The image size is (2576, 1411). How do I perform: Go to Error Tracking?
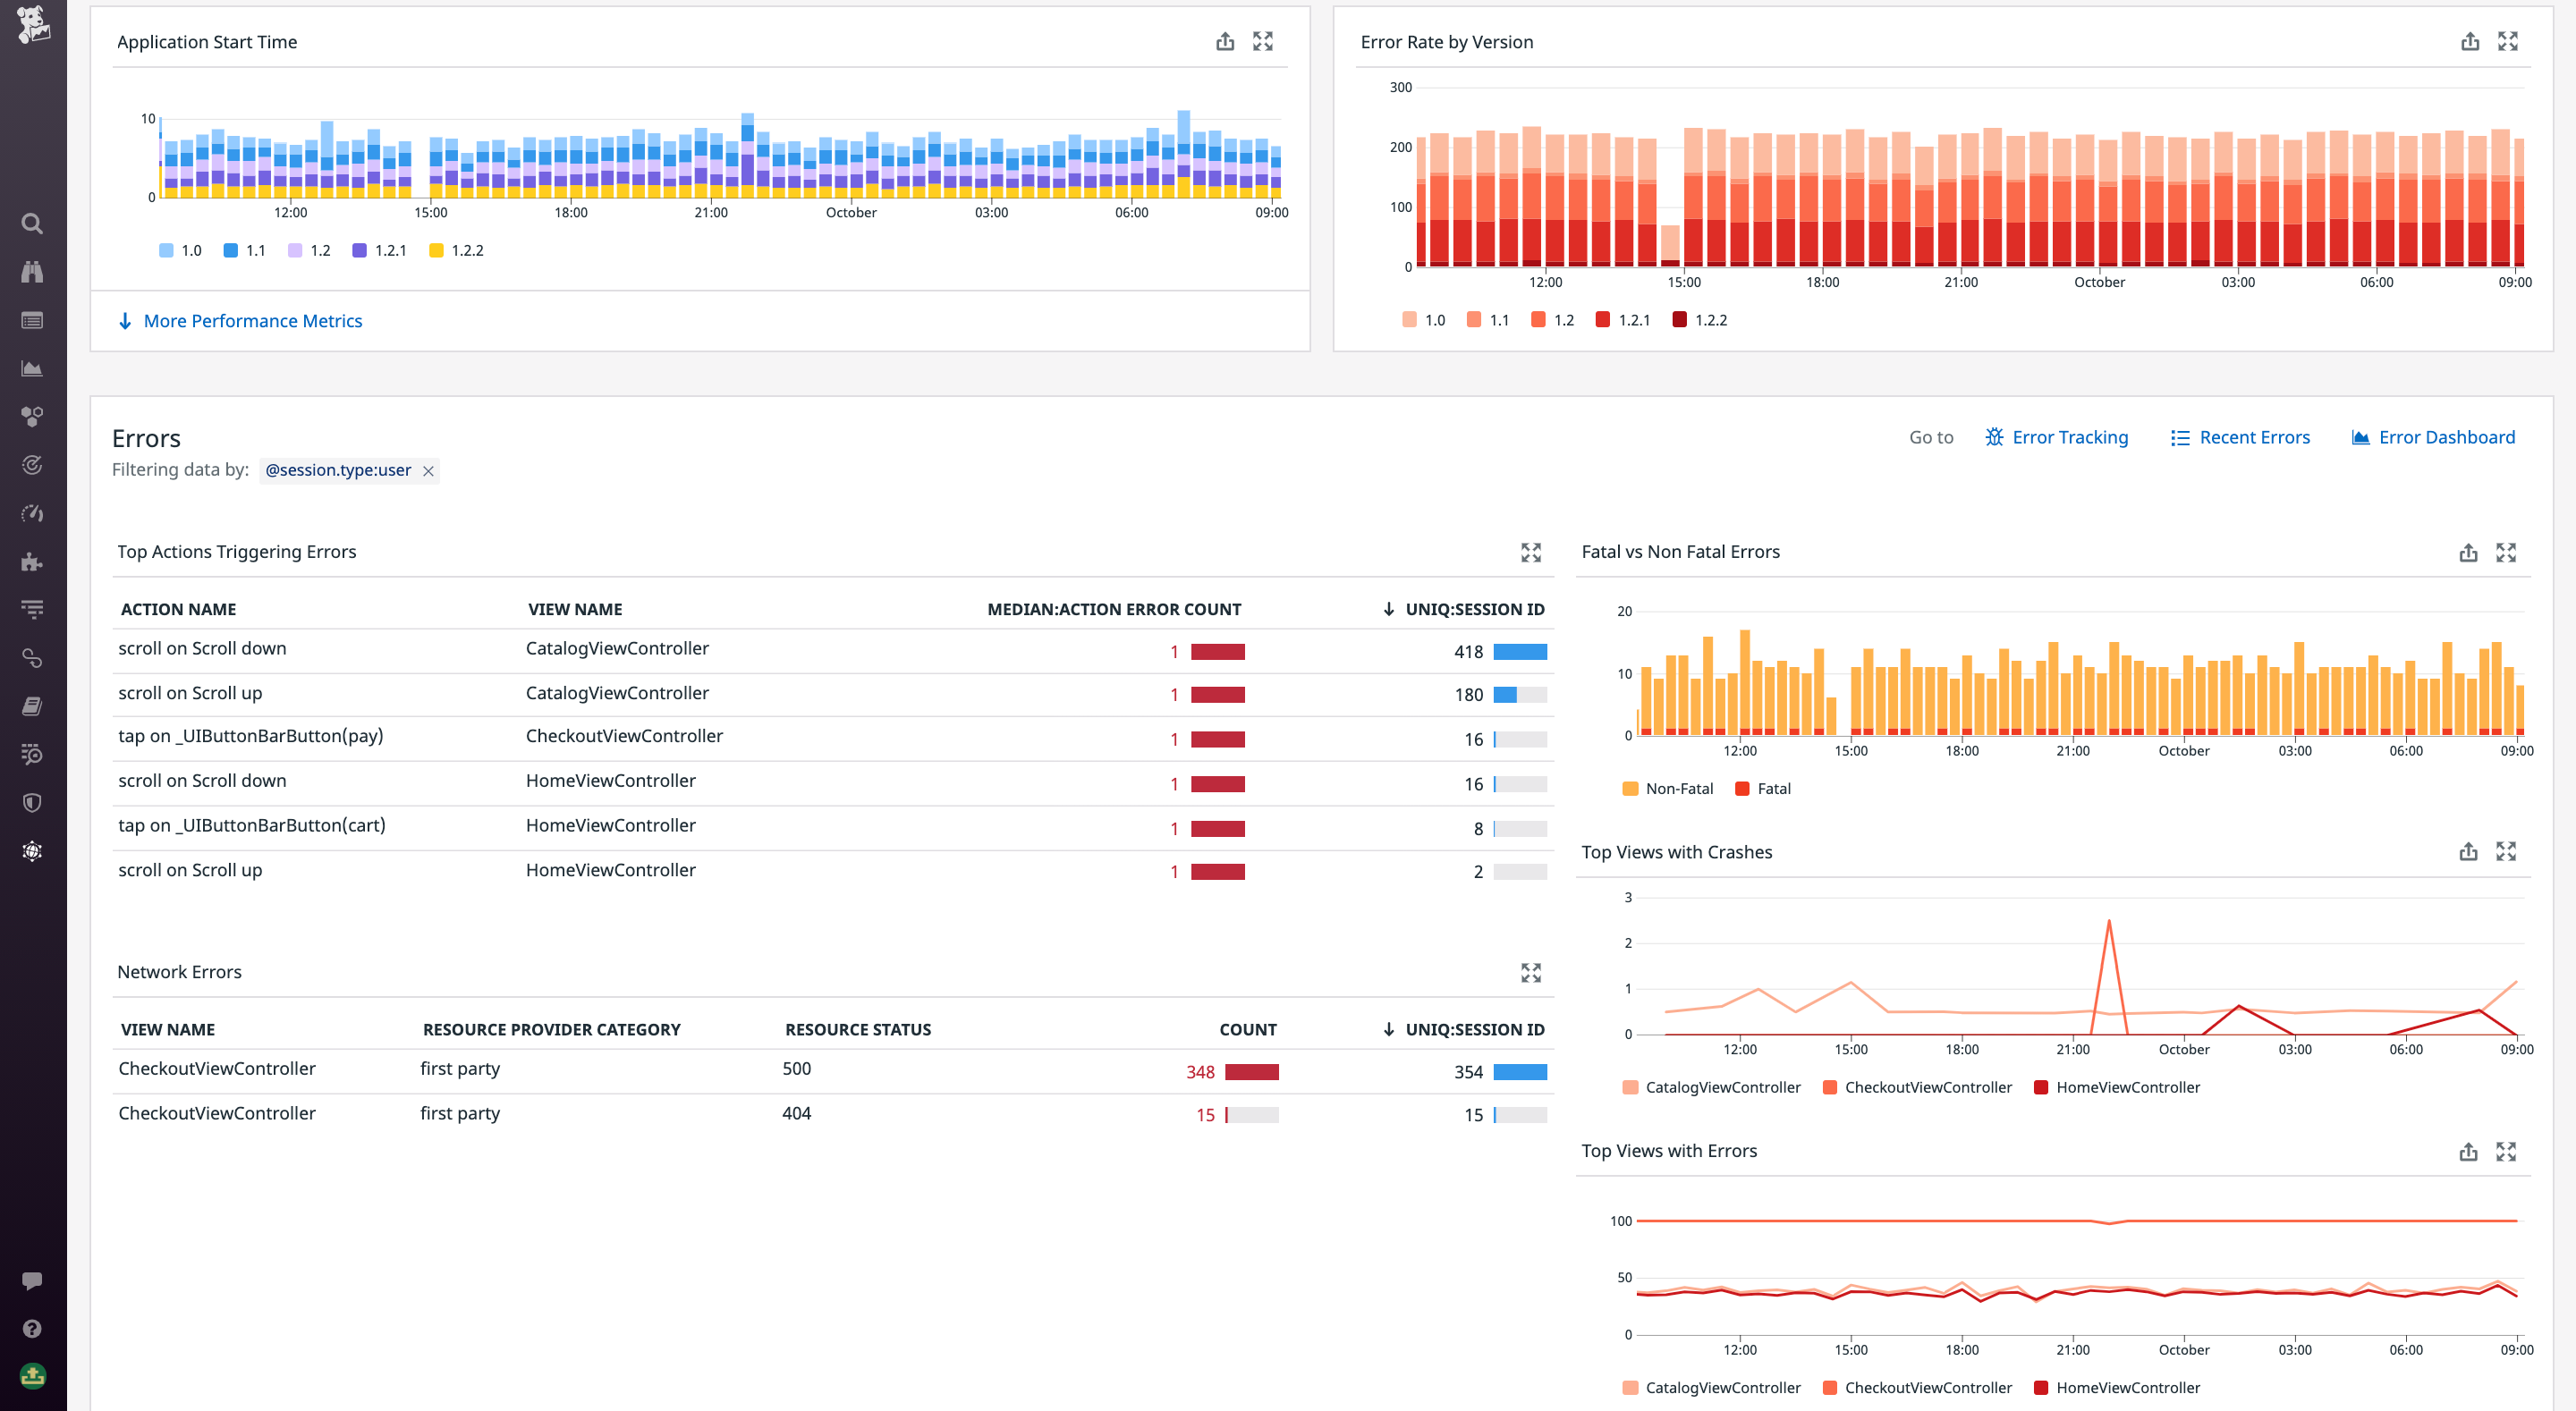(x=2069, y=437)
